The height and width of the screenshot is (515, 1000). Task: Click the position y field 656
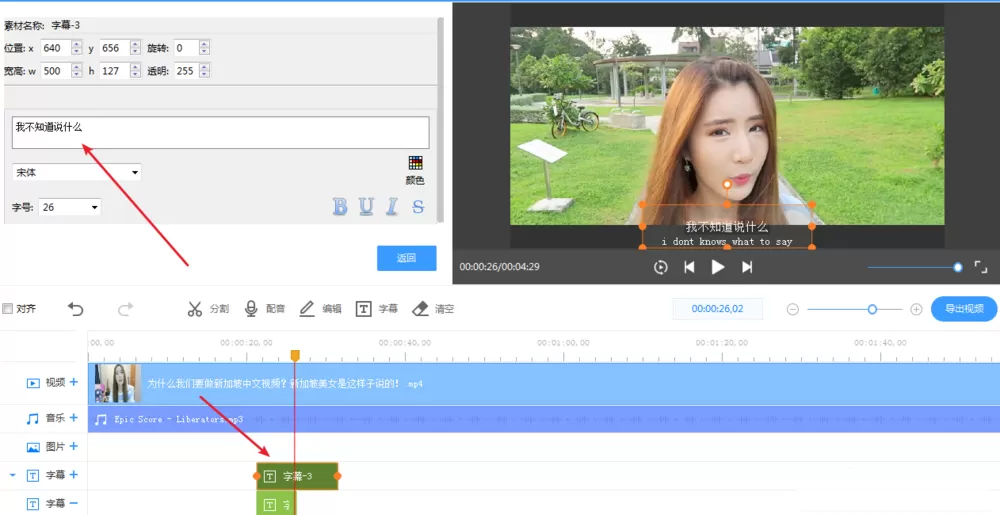(114, 48)
